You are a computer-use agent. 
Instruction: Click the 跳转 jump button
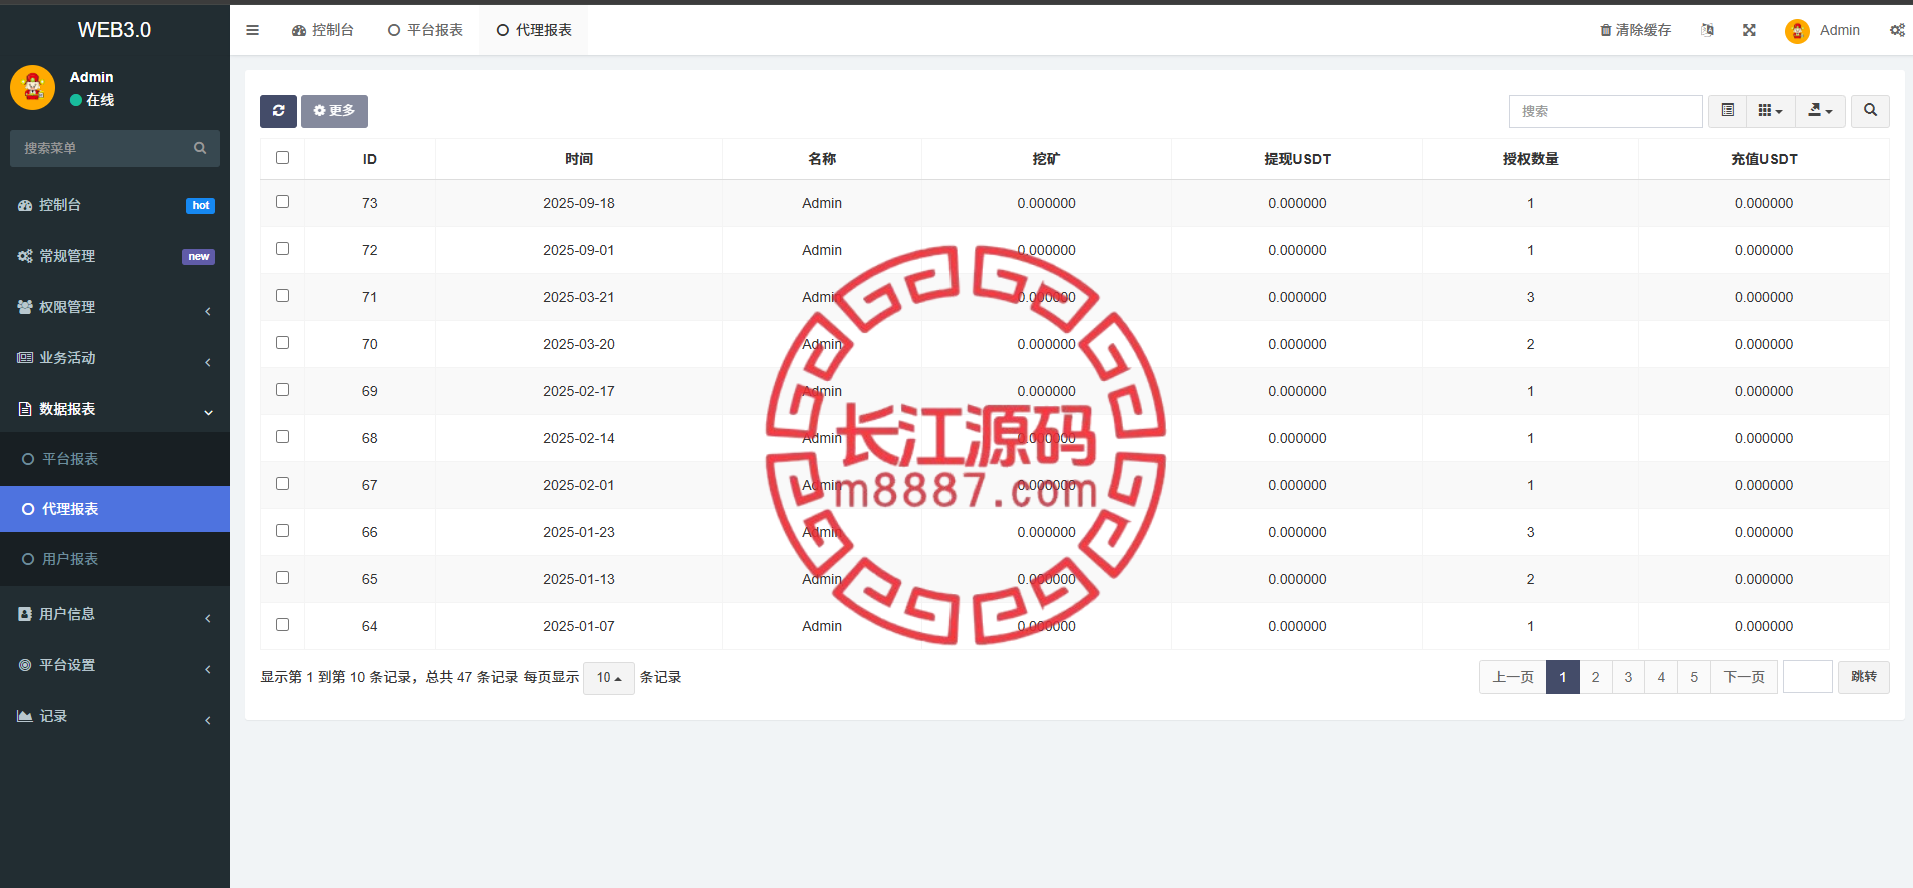pos(1863,677)
